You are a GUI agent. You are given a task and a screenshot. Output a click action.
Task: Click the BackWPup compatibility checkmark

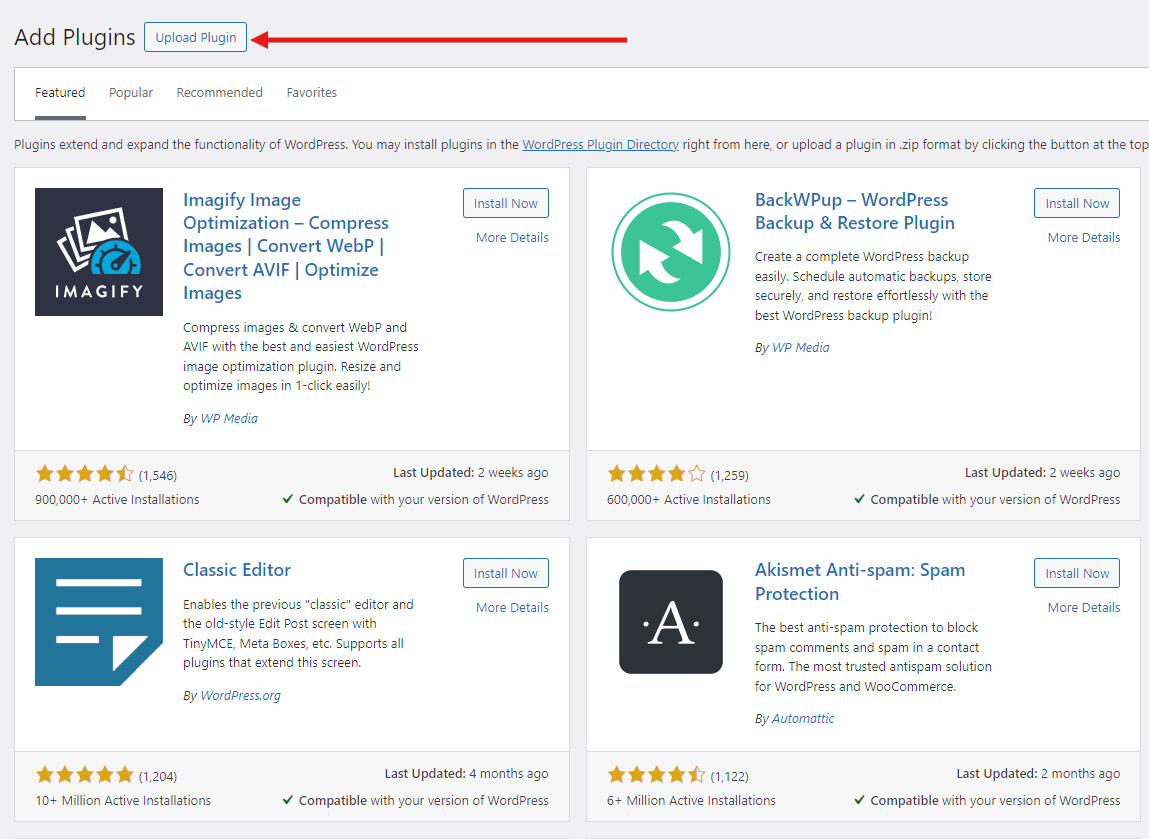[860, 499]
